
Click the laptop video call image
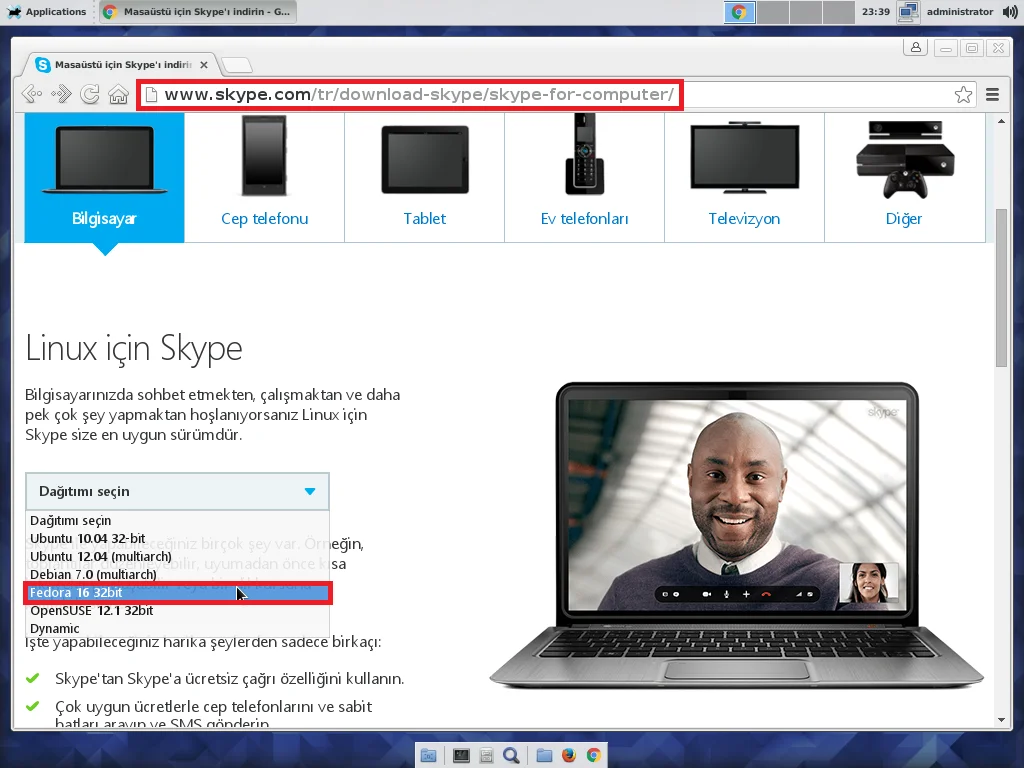[737, 536]
